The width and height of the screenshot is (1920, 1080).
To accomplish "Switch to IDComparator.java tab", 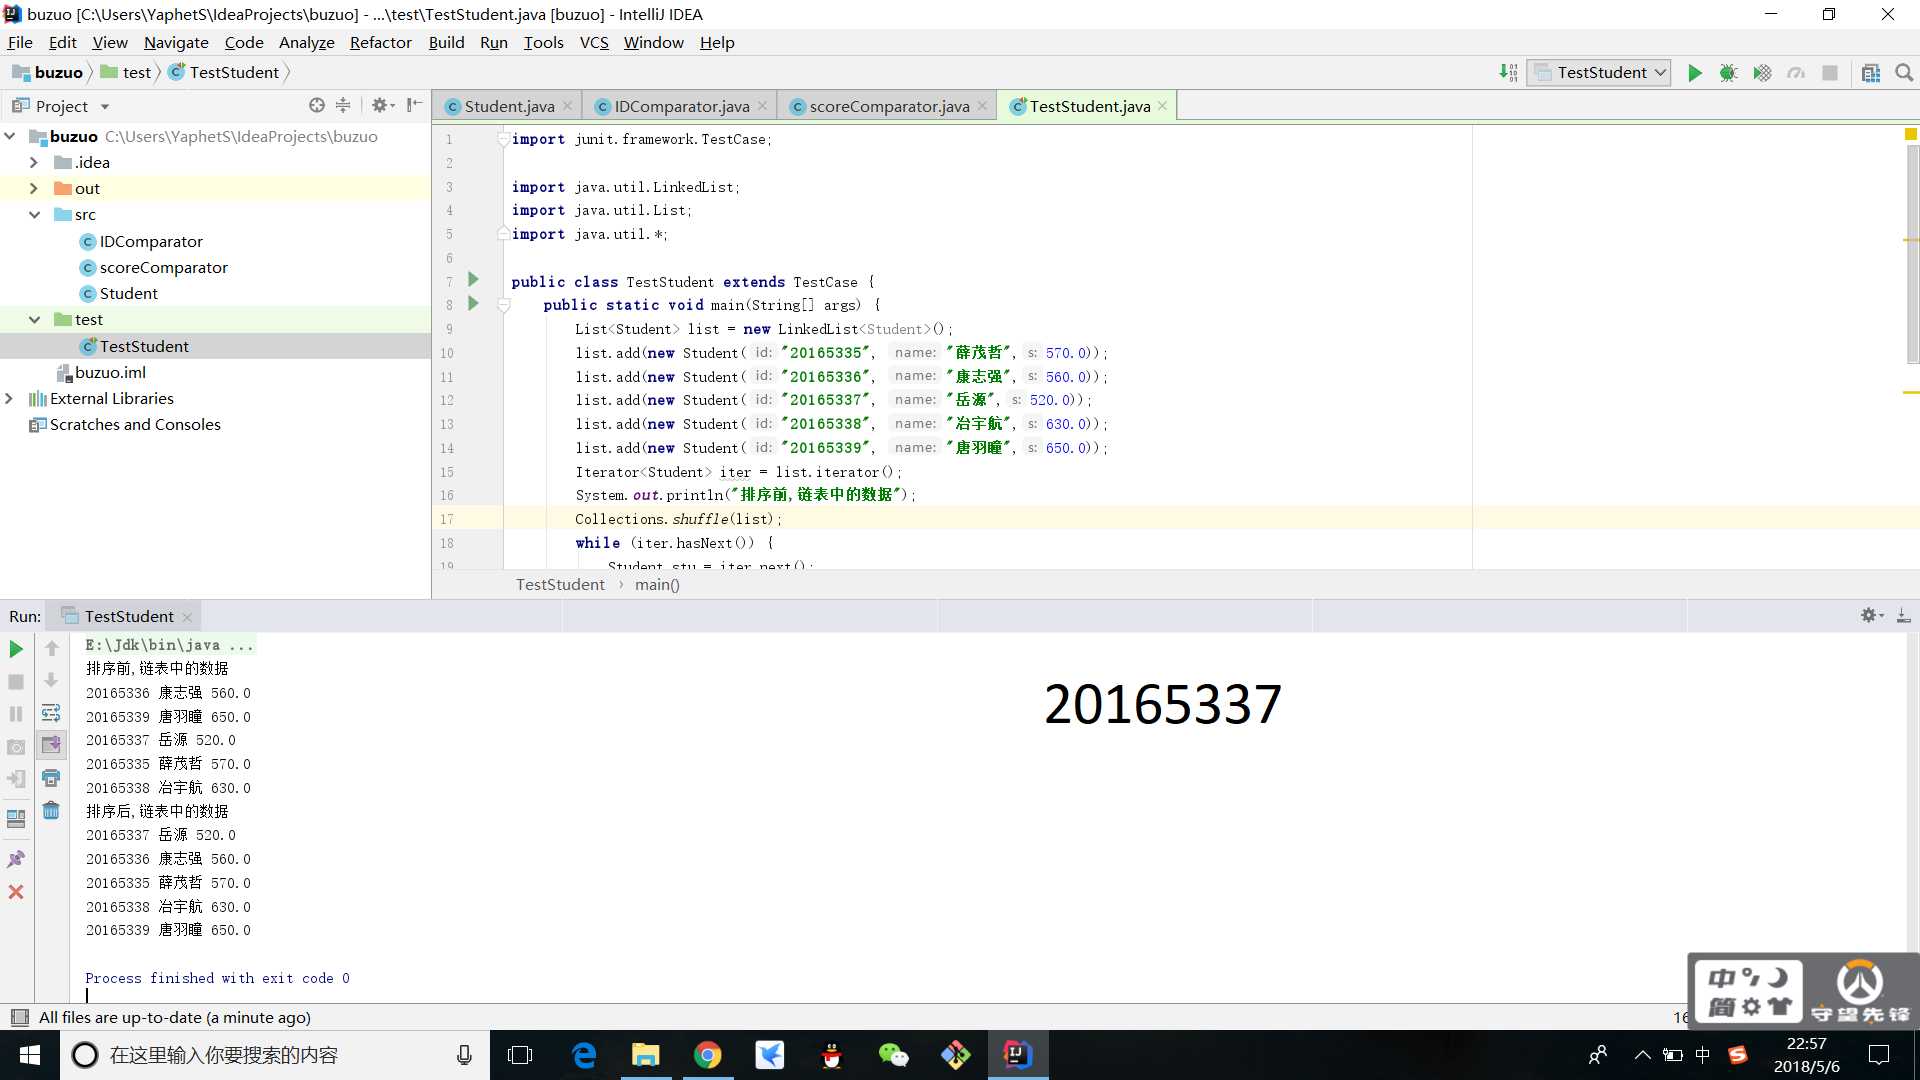I will 680,106.
